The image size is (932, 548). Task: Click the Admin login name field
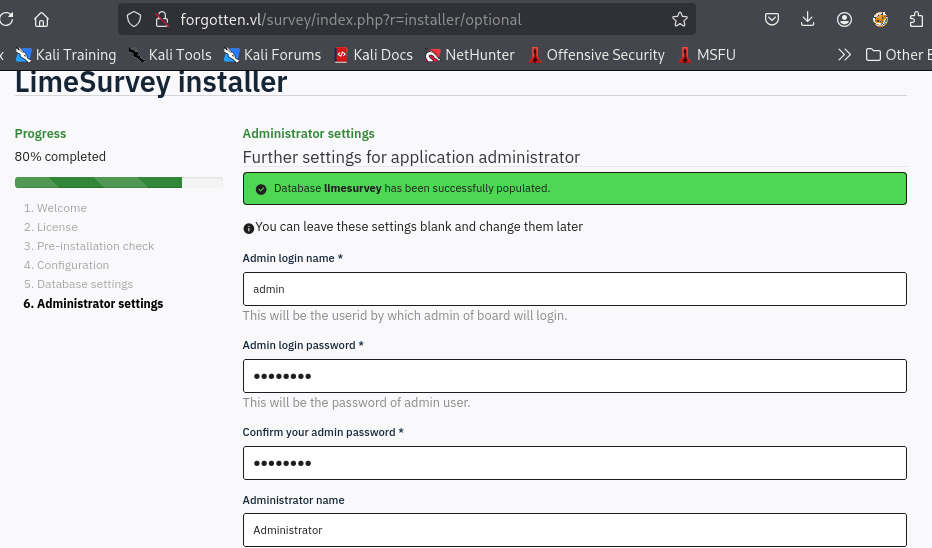click(x=574, y=289)
